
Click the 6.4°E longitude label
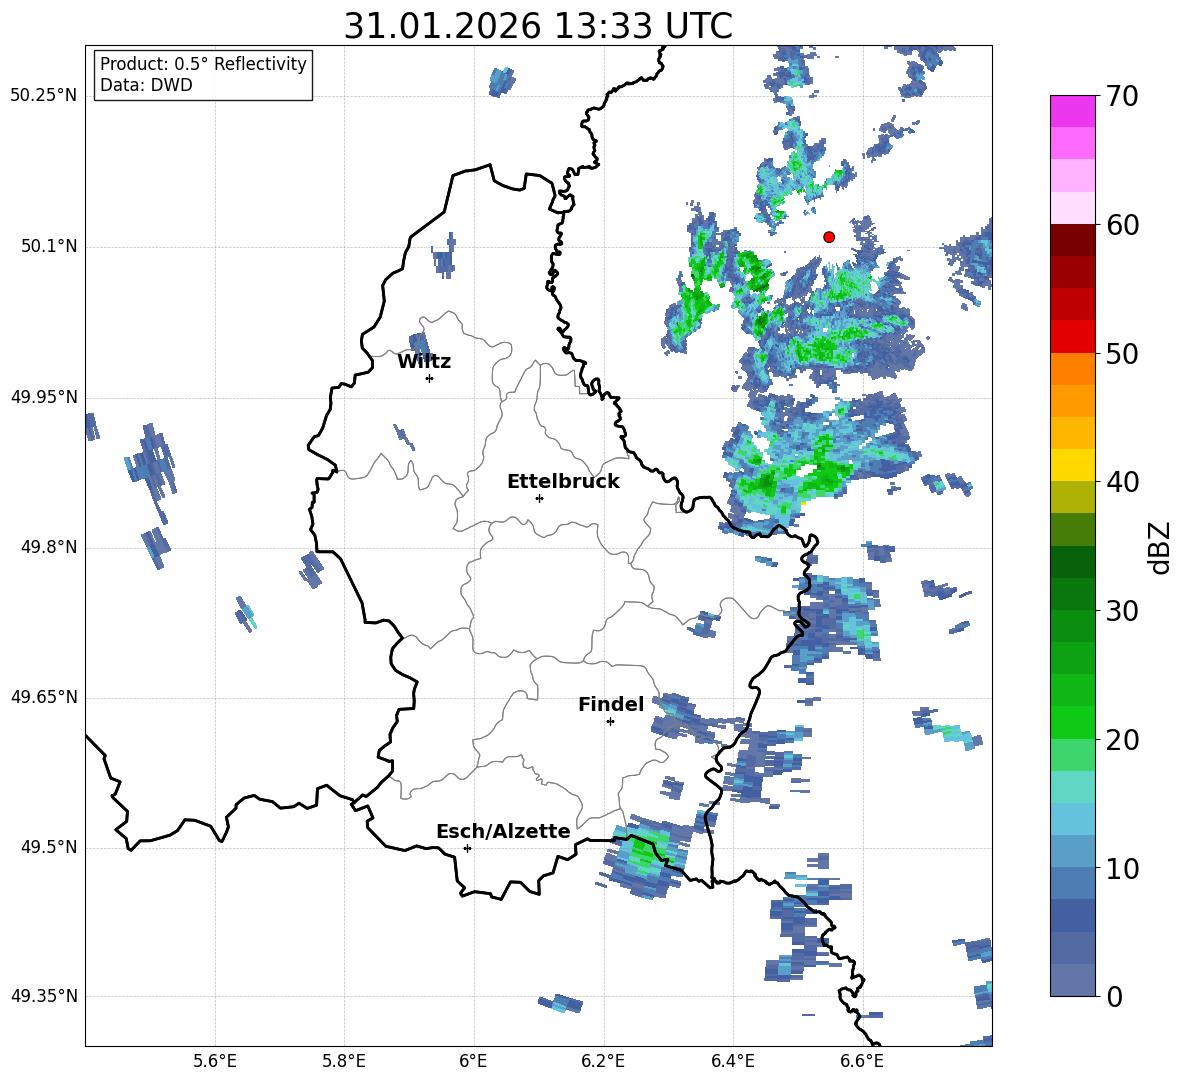click(x=732, y=1061)
